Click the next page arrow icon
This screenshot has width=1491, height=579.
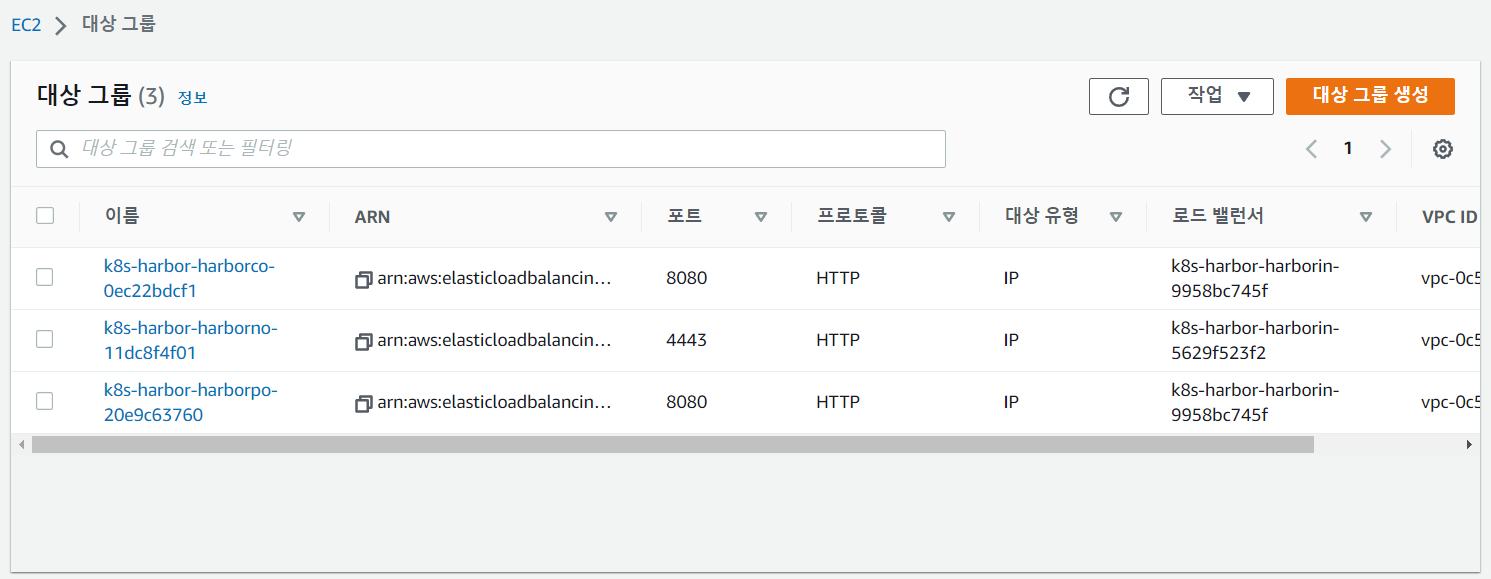[x=1385, y=149]
